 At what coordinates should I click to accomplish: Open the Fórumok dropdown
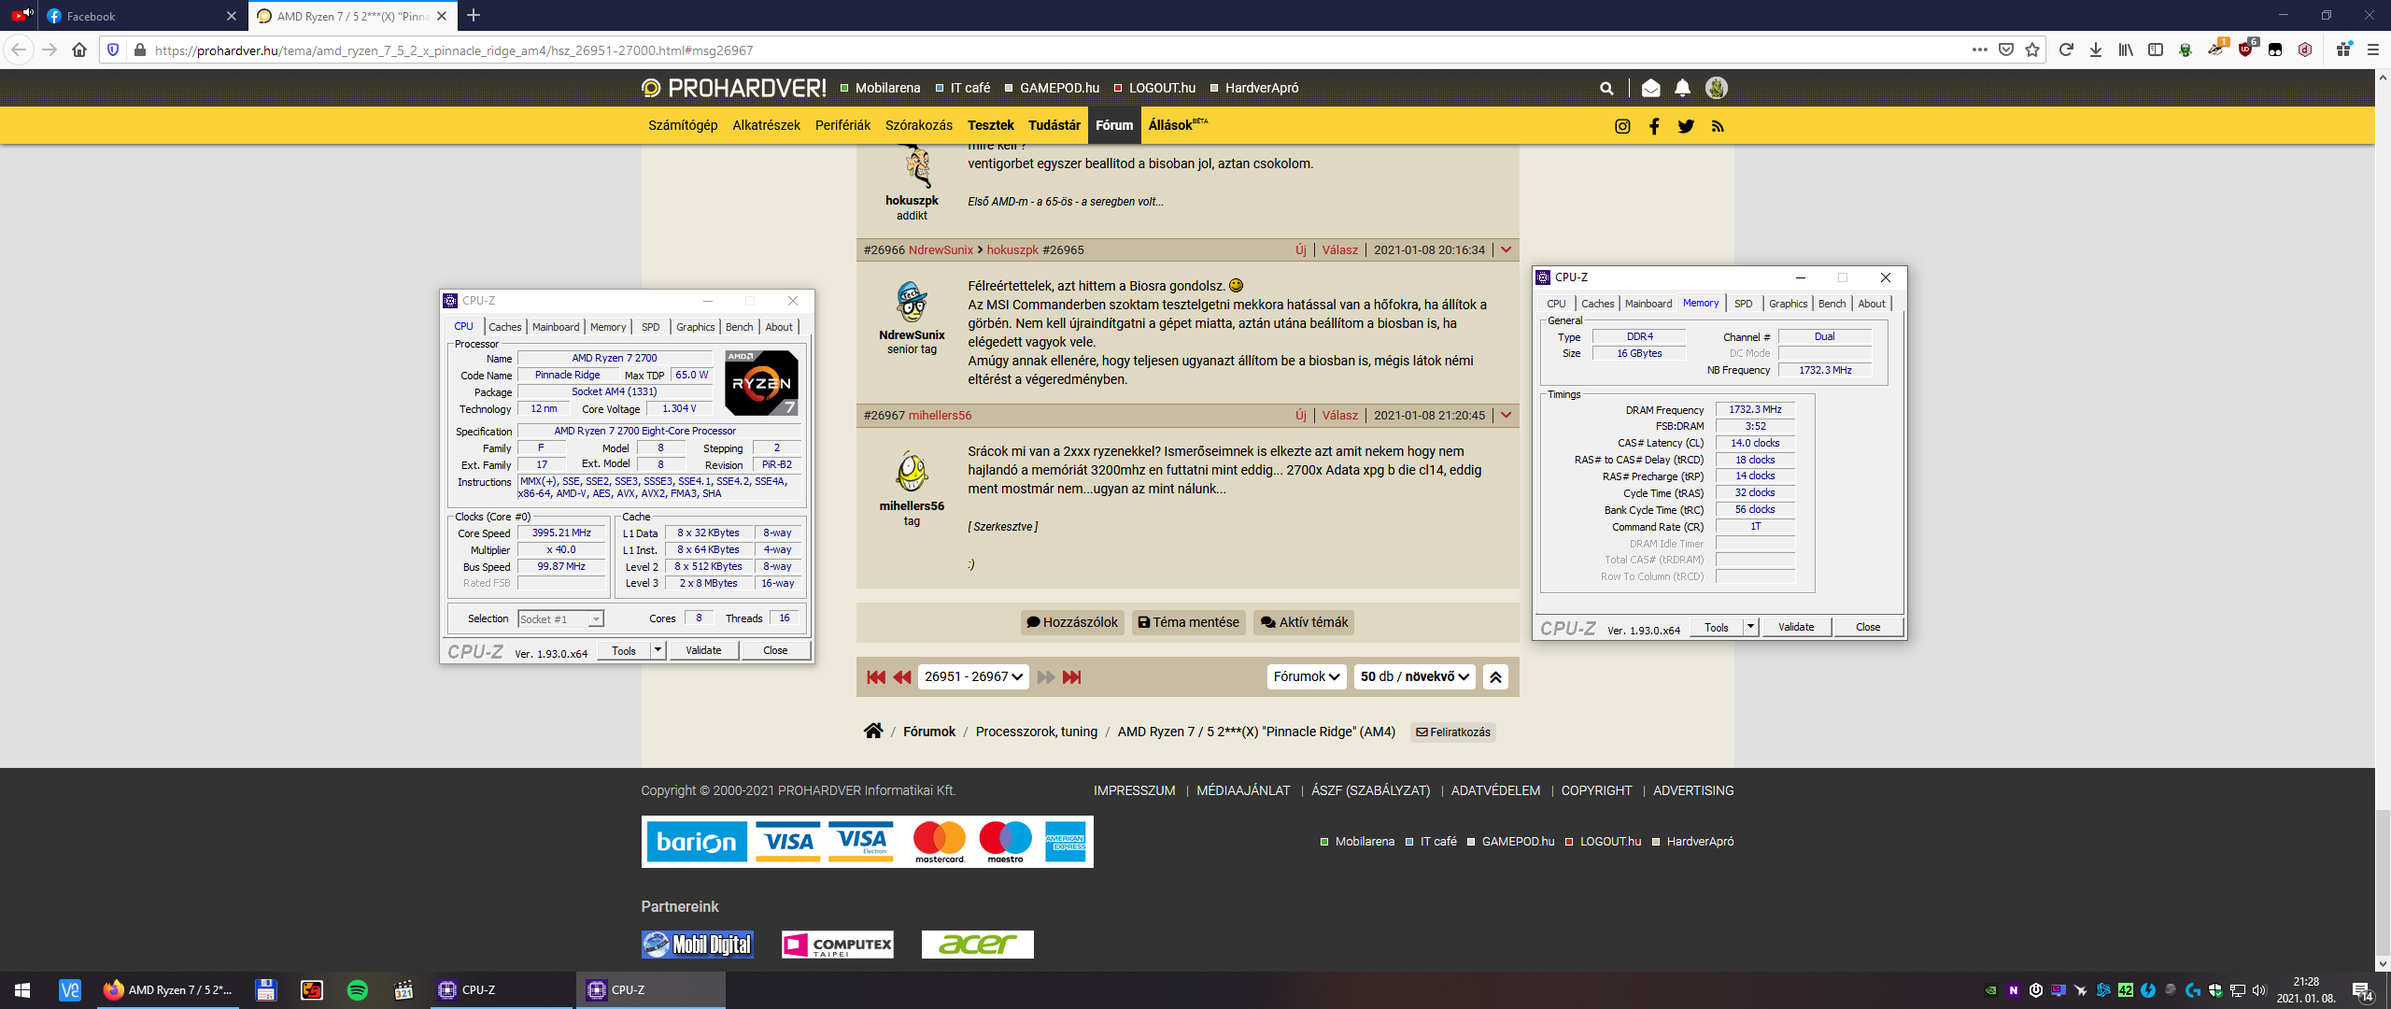(1306, 677)
